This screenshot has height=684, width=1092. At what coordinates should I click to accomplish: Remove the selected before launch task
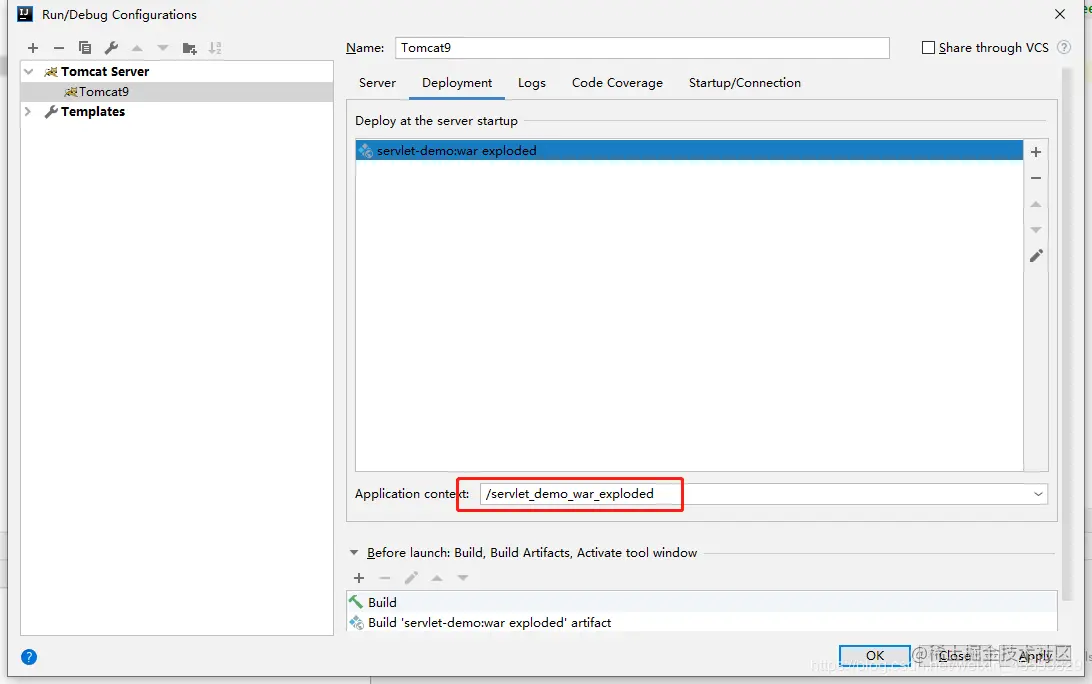[384, 578]
